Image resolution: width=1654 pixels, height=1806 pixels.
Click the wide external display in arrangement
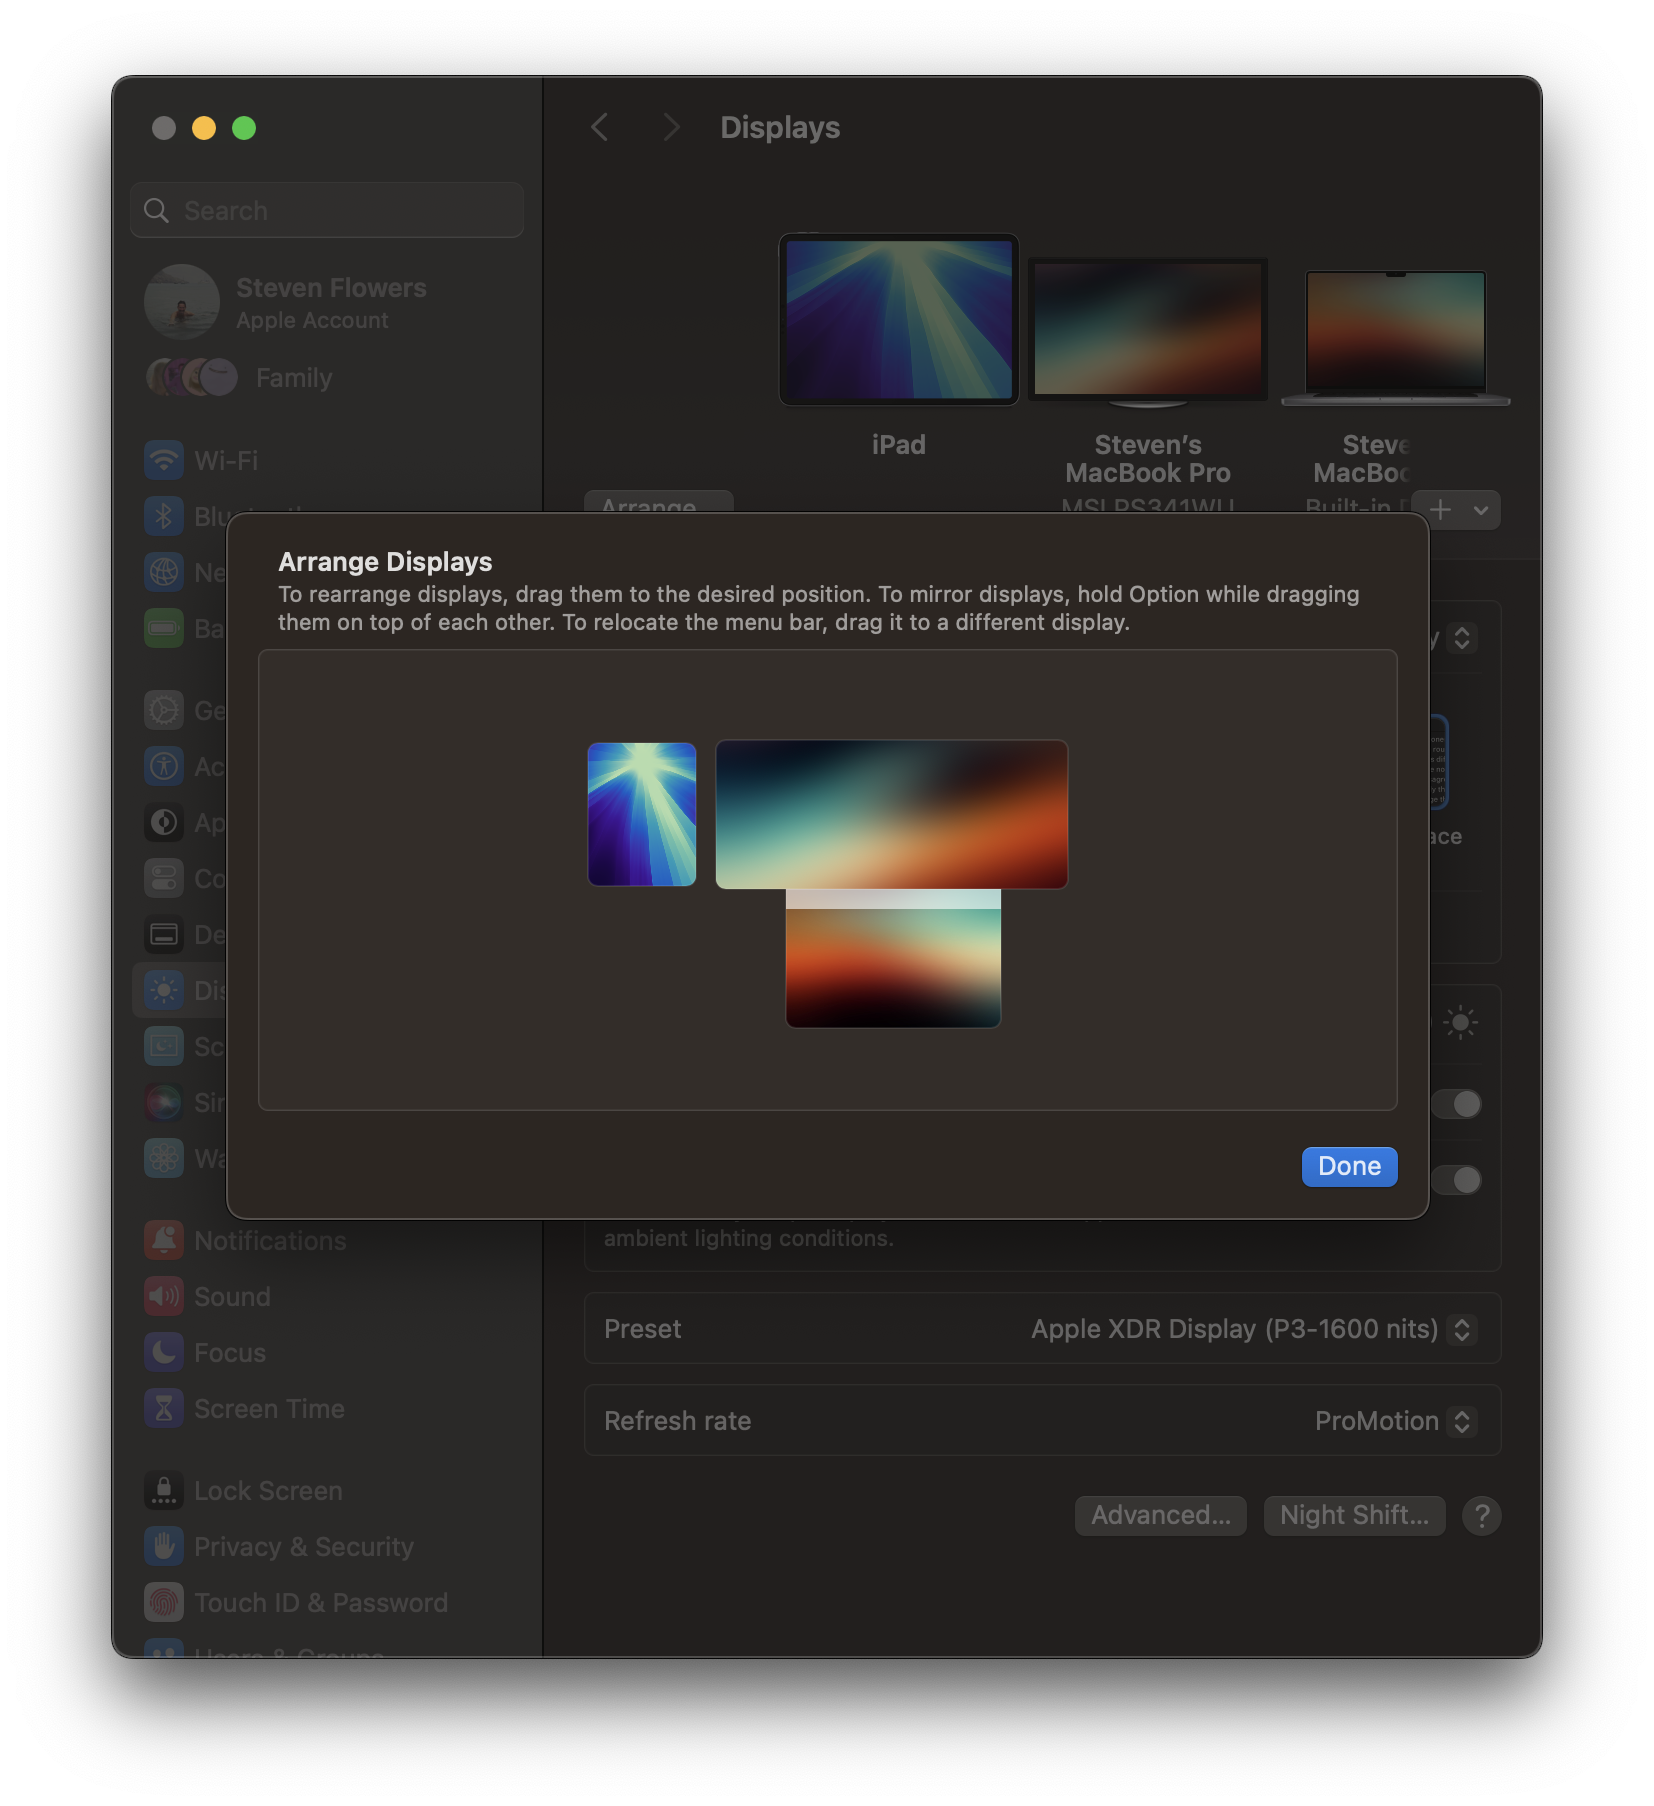[x=891, y=814]
